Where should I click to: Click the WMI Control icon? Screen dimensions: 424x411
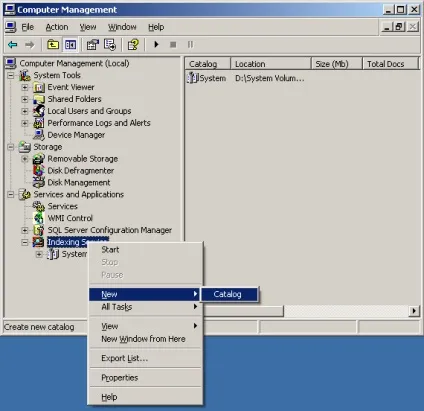(39, 218)
